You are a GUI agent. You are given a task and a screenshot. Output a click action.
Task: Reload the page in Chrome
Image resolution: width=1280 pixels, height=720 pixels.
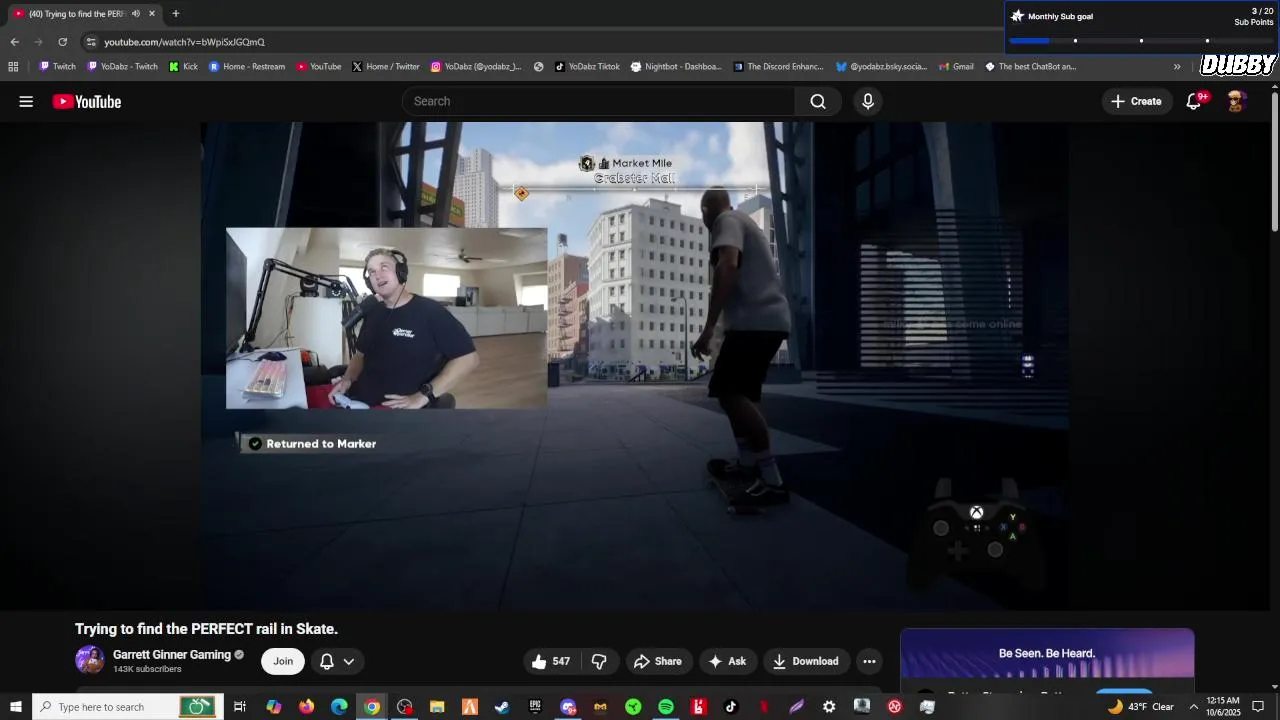click(x=62, y=42)
